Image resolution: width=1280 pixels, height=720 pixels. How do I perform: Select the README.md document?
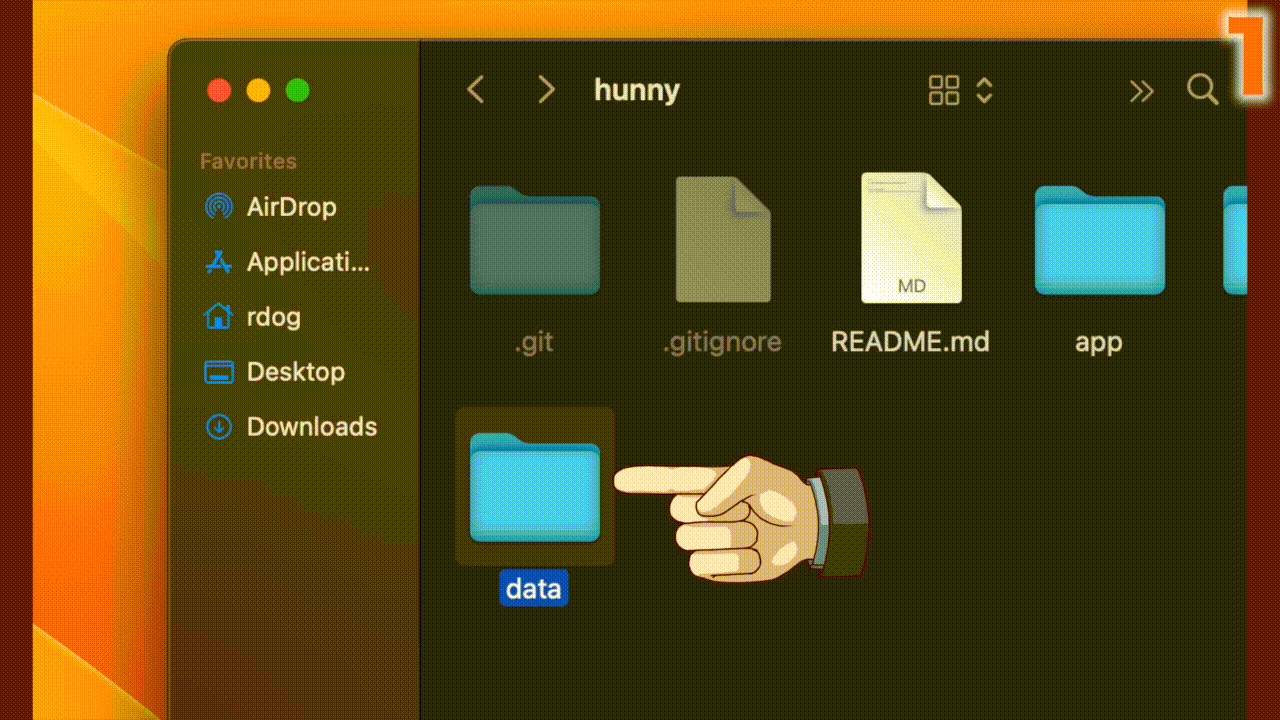[910, 240]
